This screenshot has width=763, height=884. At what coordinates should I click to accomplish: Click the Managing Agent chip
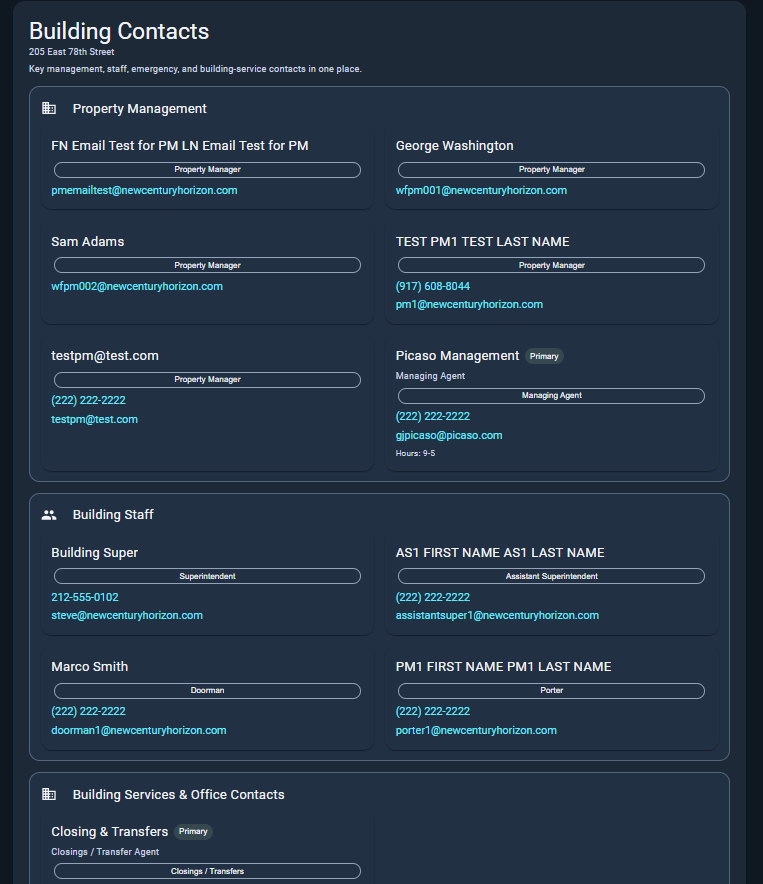[551, 396]
